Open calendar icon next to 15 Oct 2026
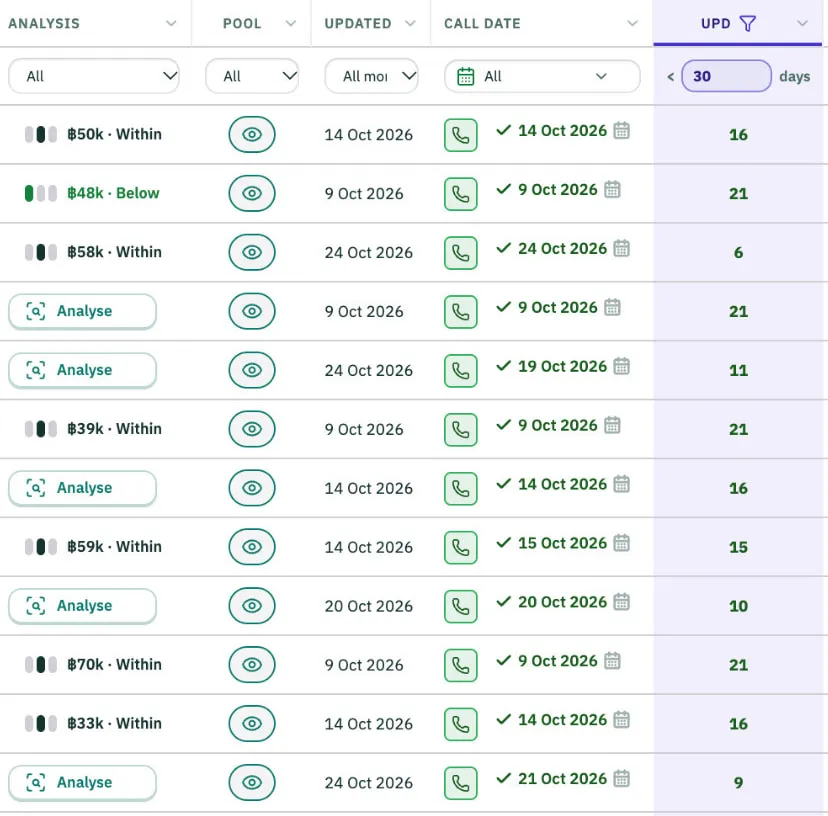828x816 pixels. click(622, 542)
